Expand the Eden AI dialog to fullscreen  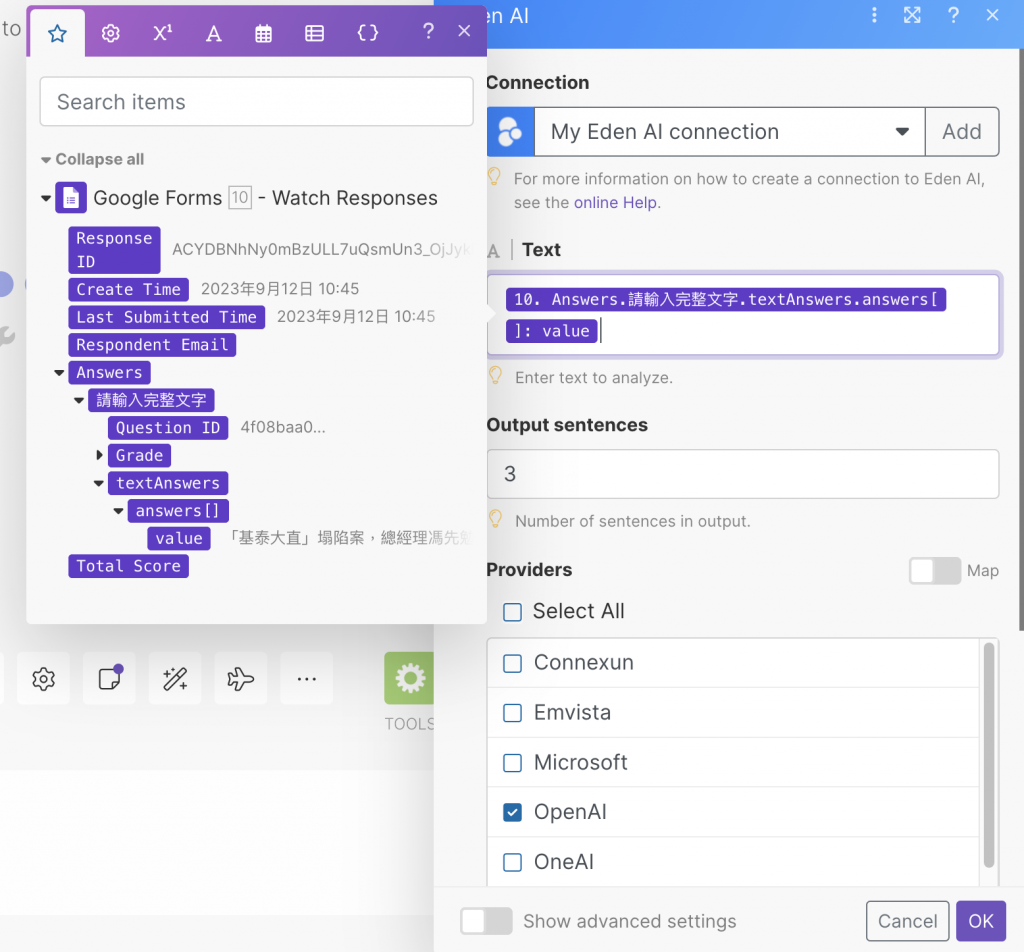pos(912,15)
